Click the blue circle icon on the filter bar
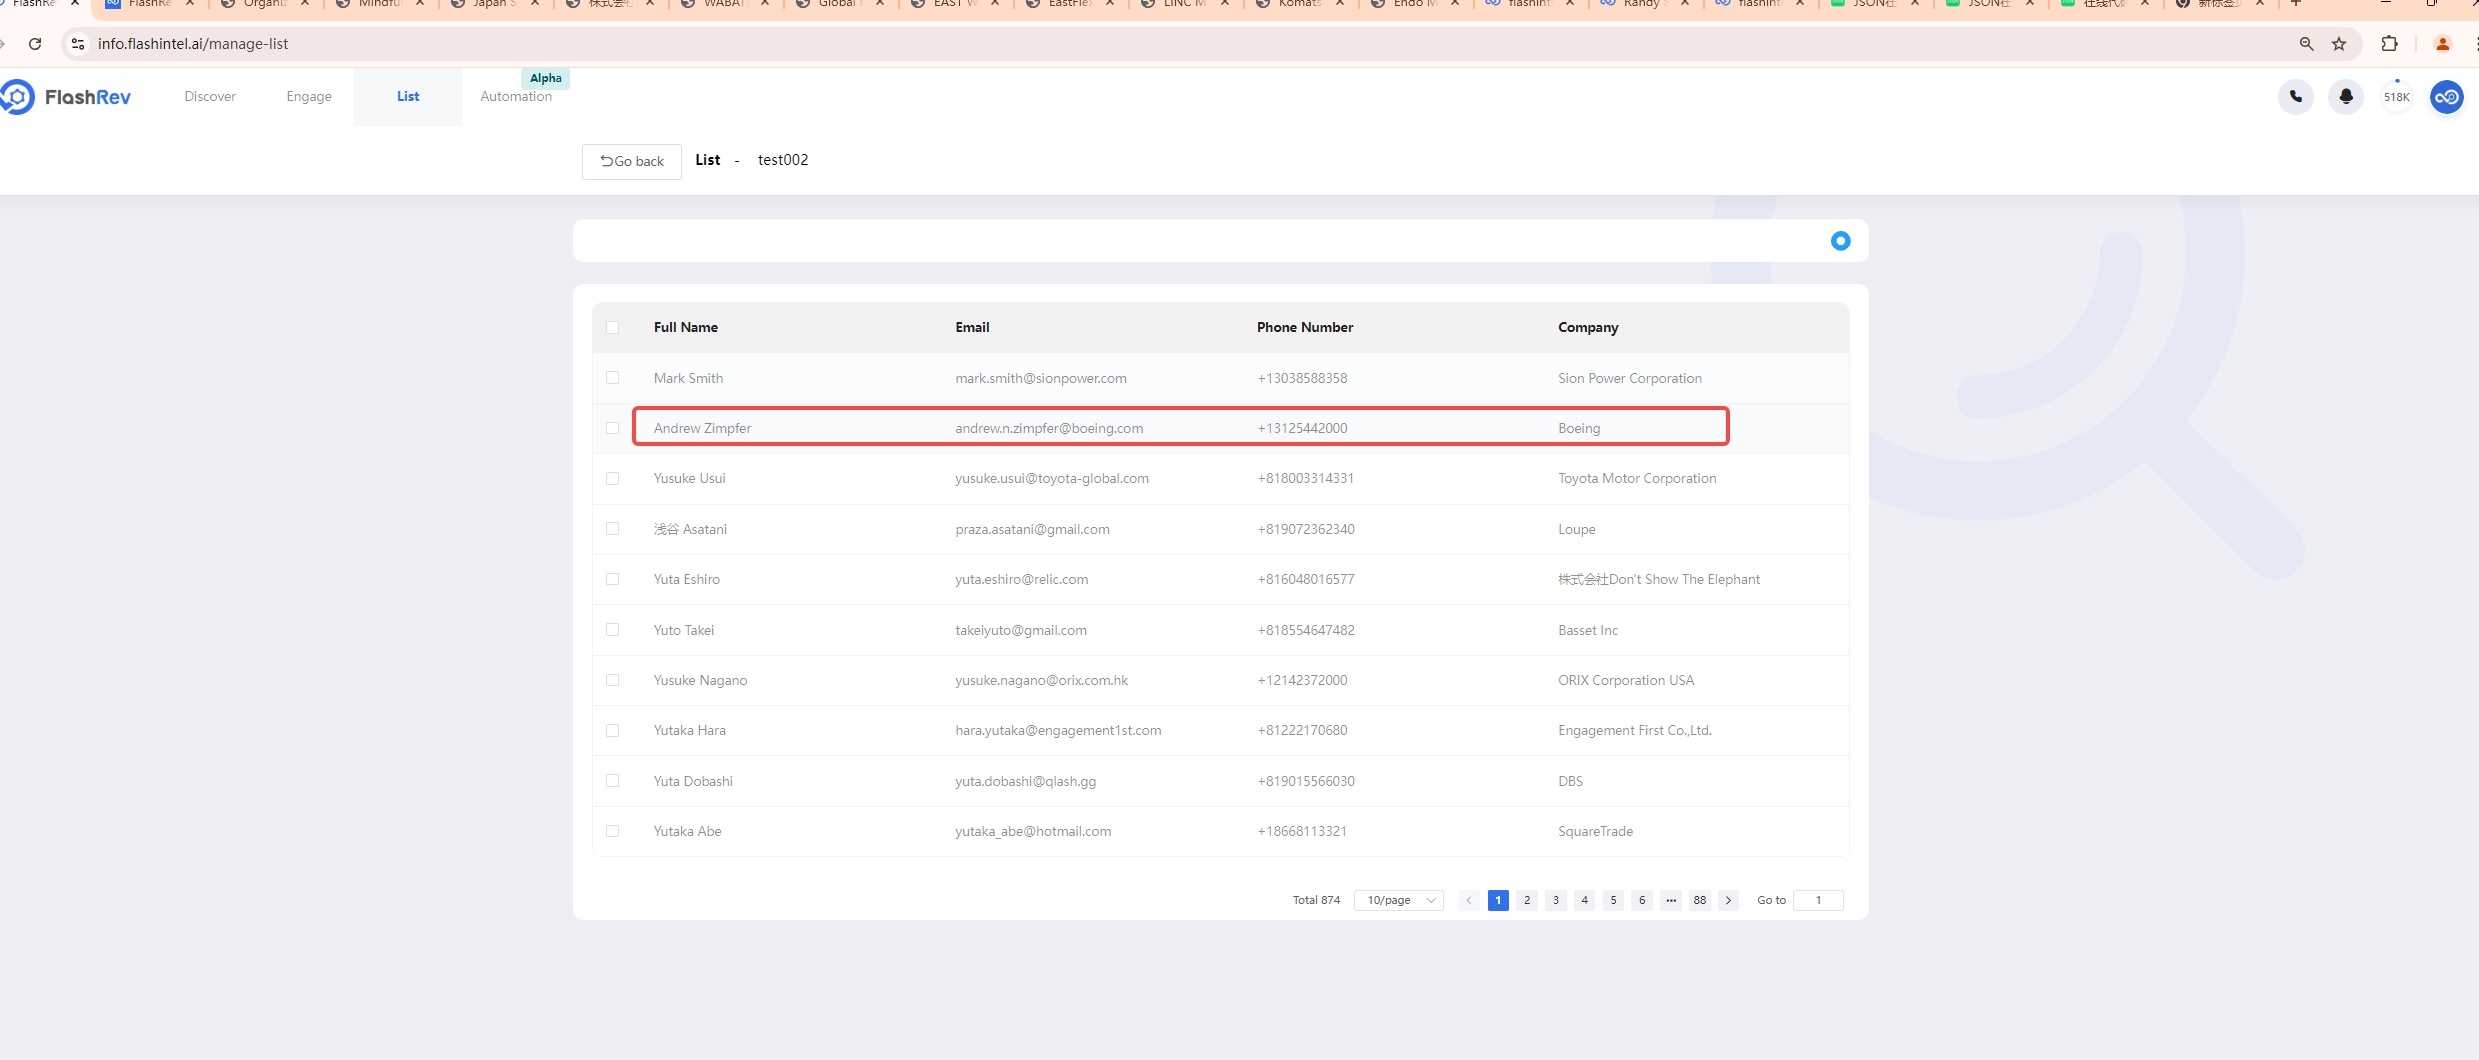The image size is (2479, 1060). [1840, 241]
